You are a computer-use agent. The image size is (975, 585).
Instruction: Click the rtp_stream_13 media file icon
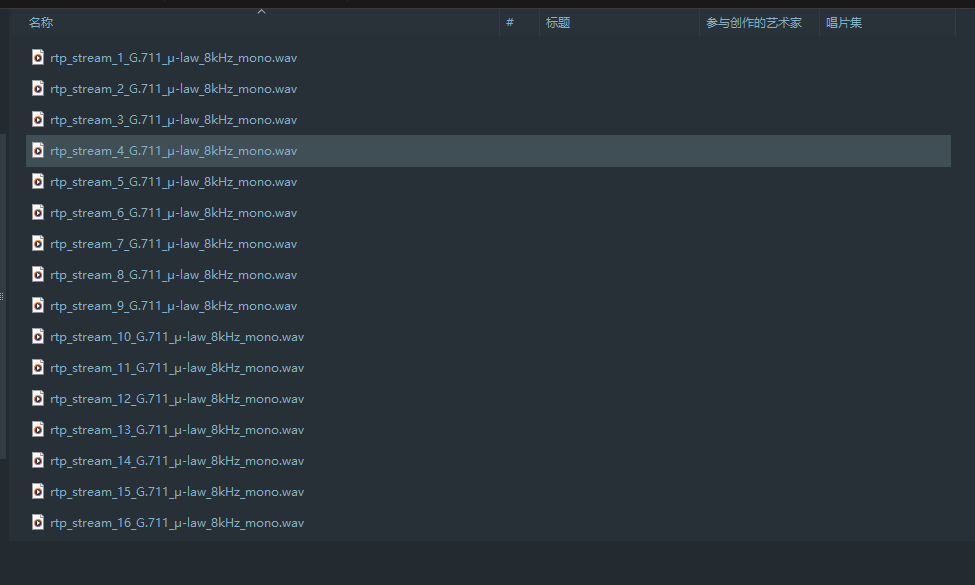point(38,430)
